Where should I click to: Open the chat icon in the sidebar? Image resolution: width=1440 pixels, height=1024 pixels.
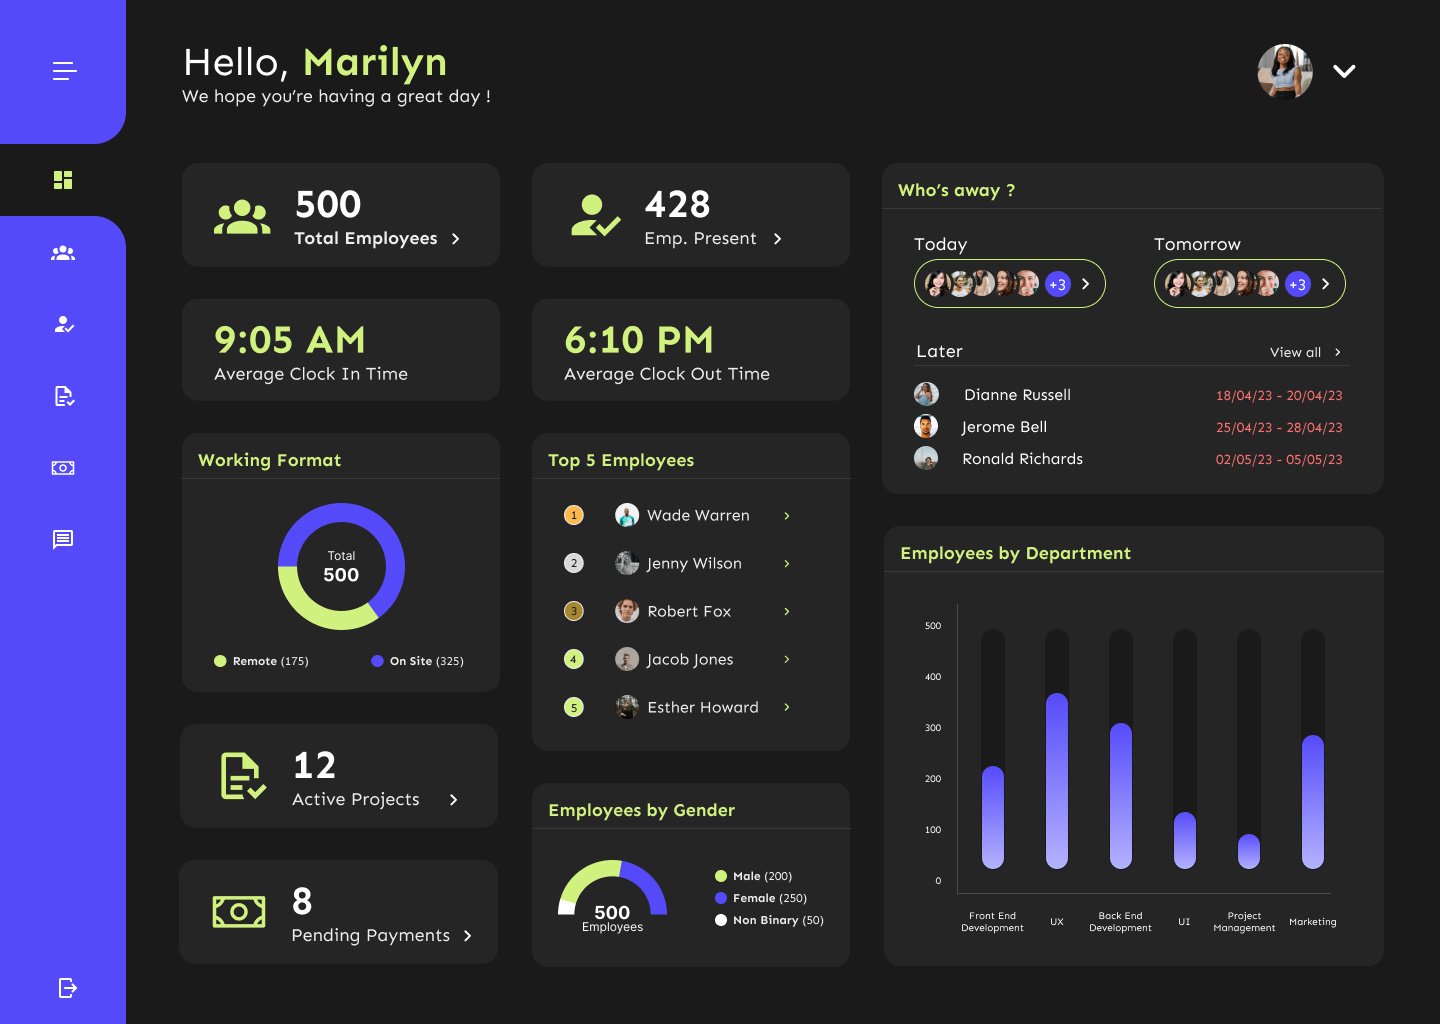tap(63, 540)
